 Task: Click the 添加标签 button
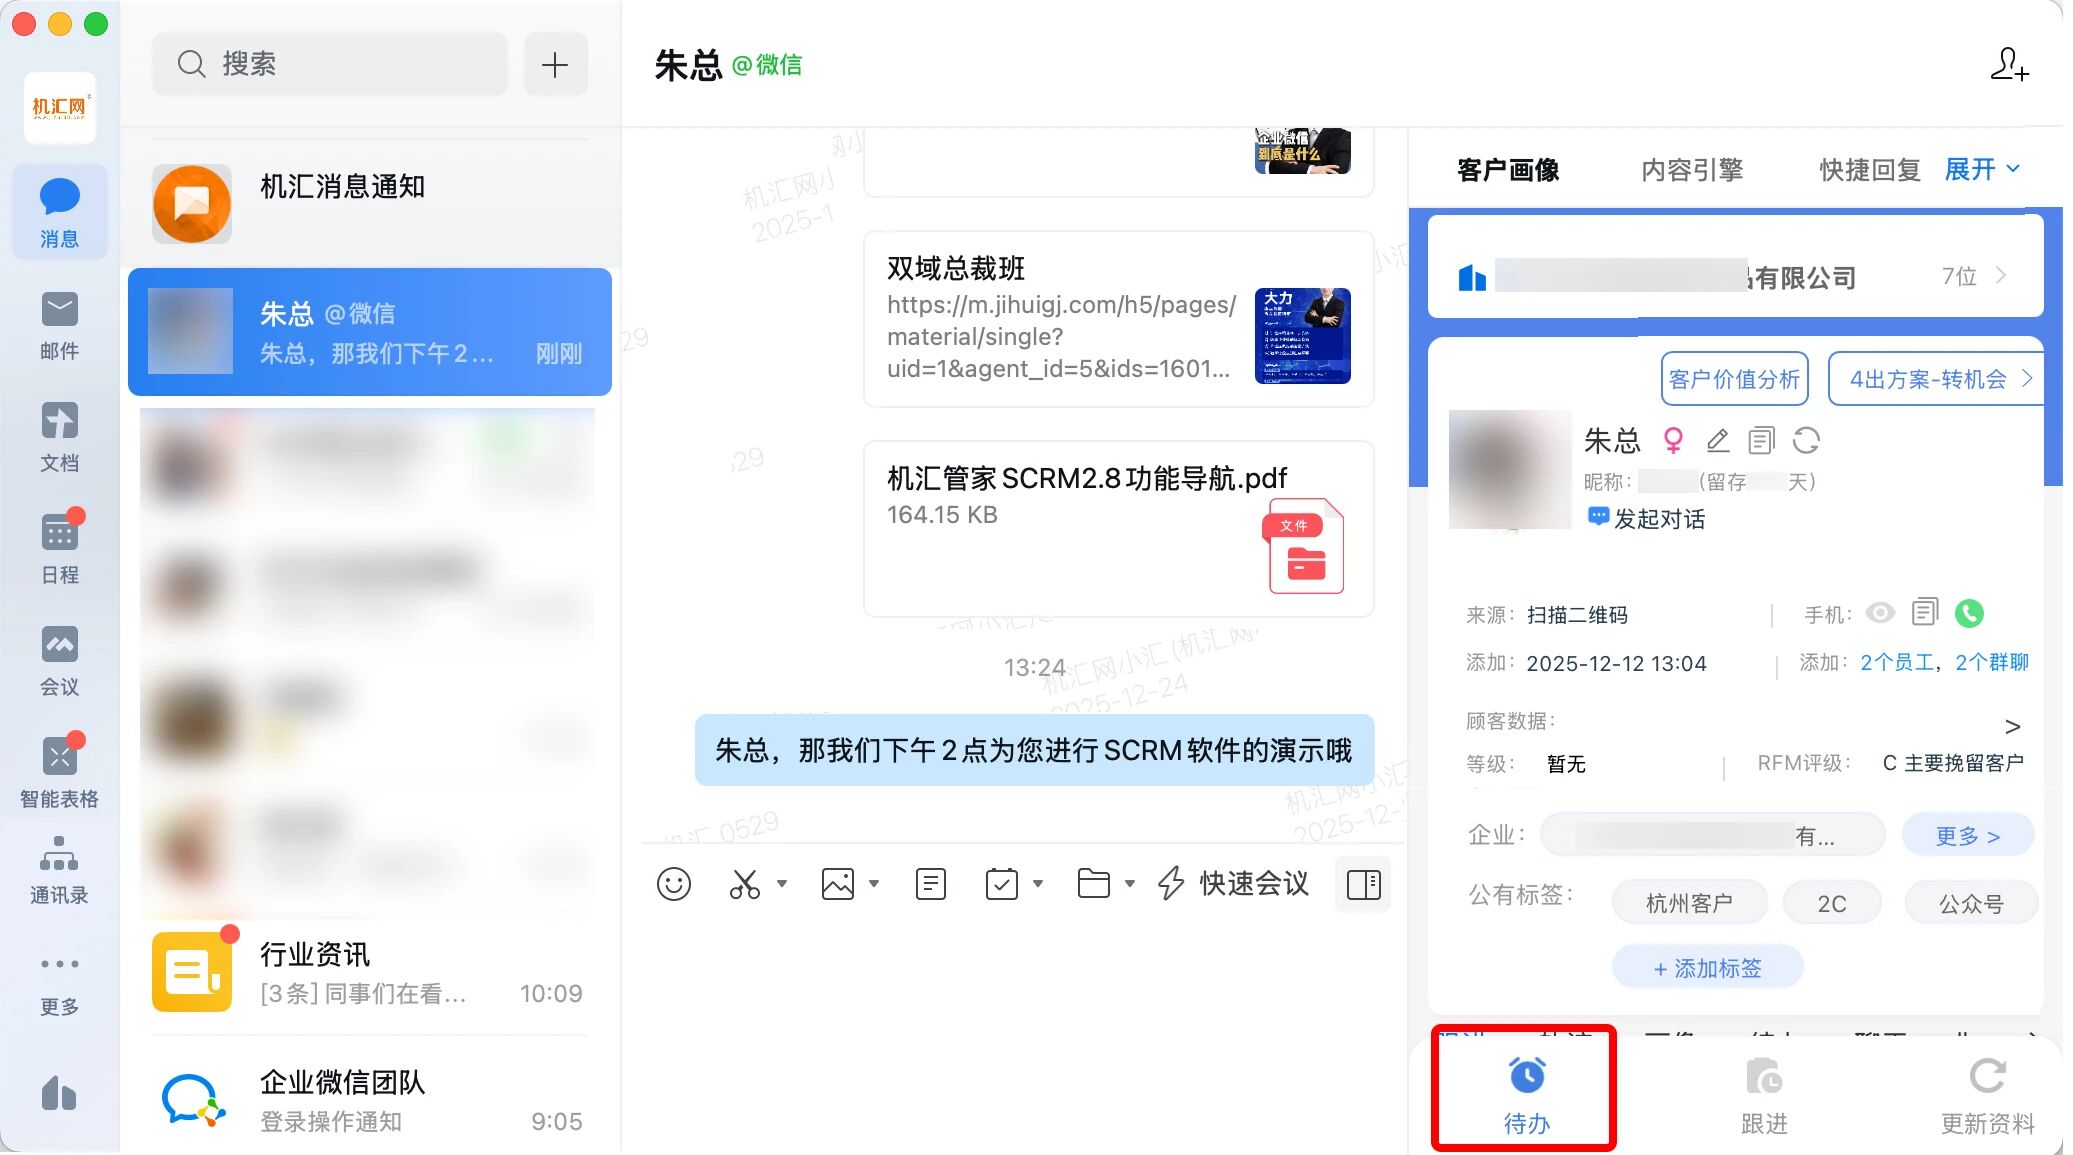pyautogui.click(x=1707, y=968)
